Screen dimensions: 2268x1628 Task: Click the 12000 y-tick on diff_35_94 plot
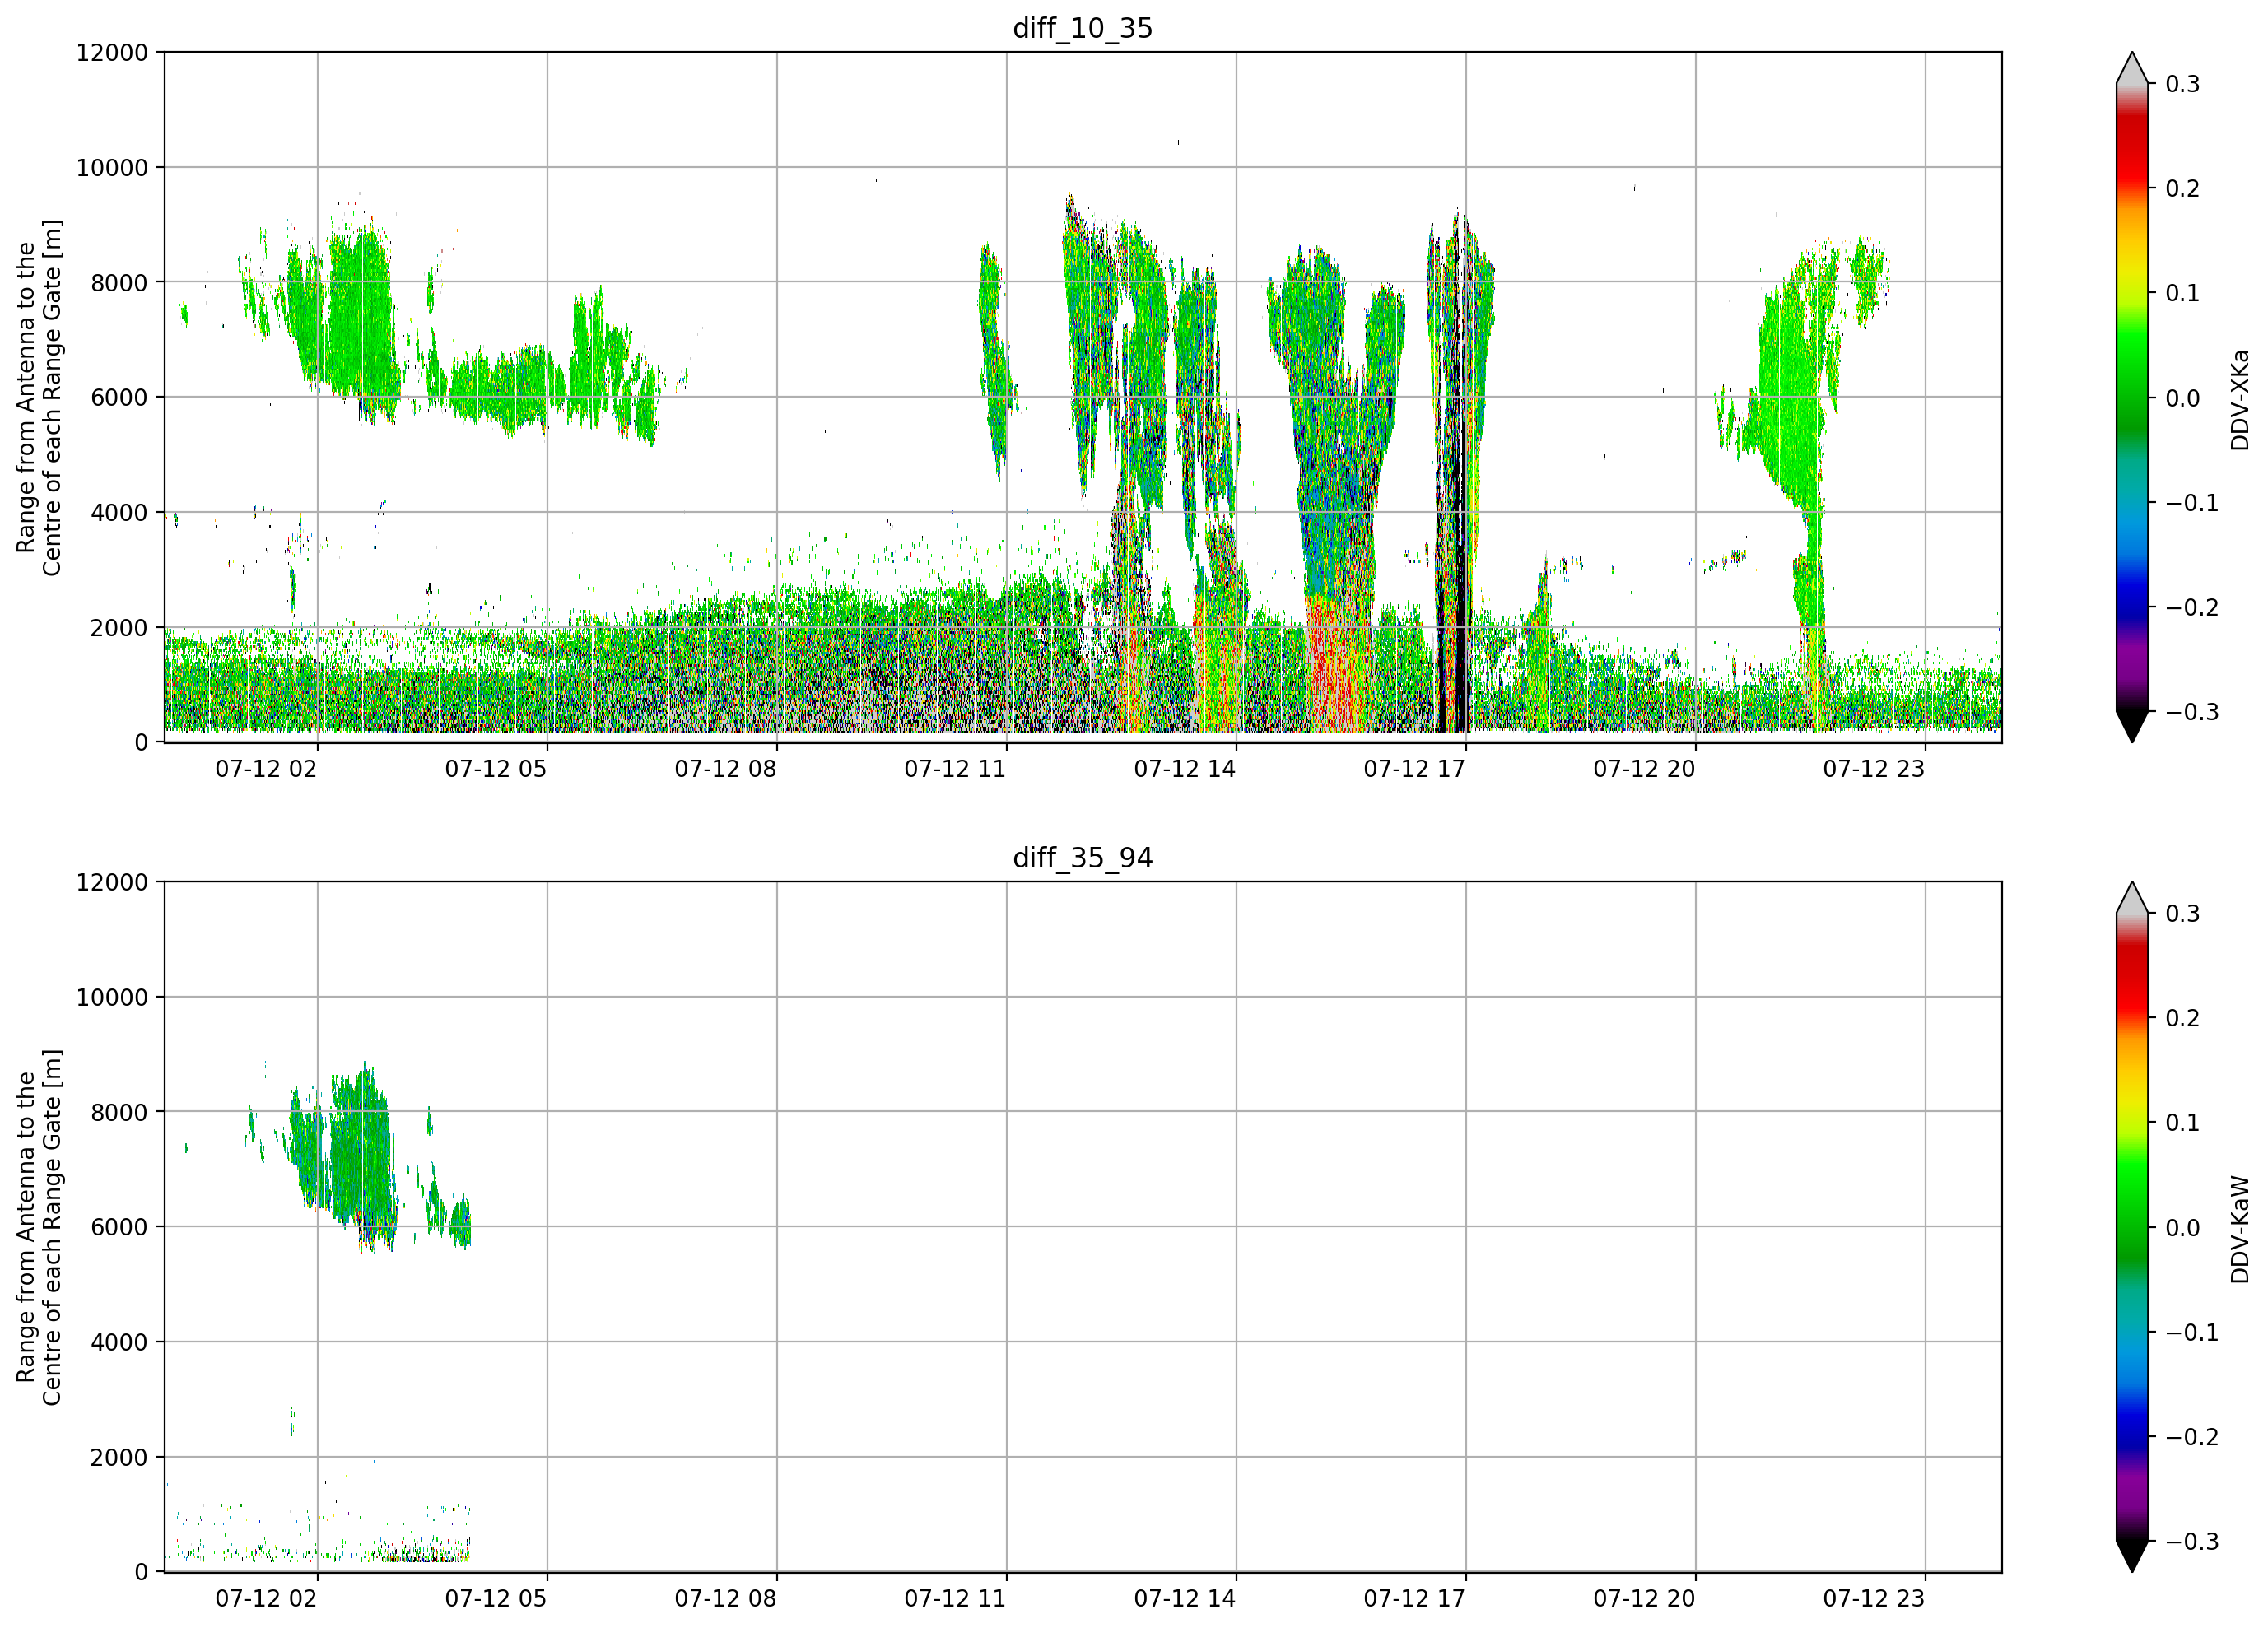(x=111, y=882)
